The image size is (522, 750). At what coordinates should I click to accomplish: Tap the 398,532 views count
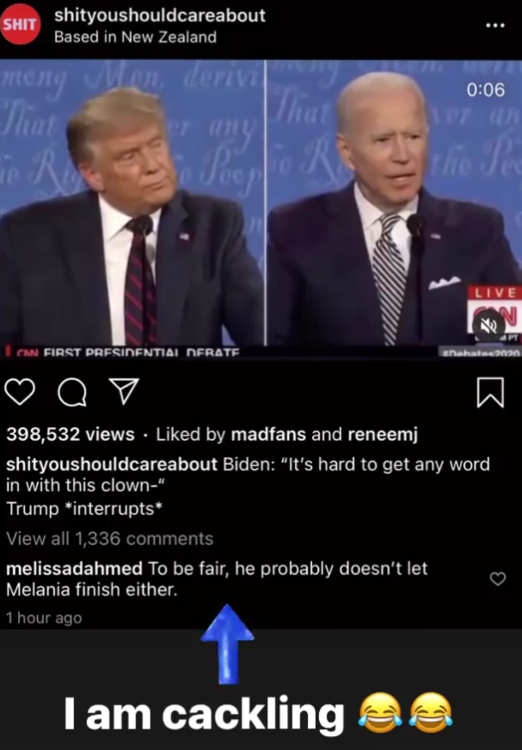(x=70, y=434)
